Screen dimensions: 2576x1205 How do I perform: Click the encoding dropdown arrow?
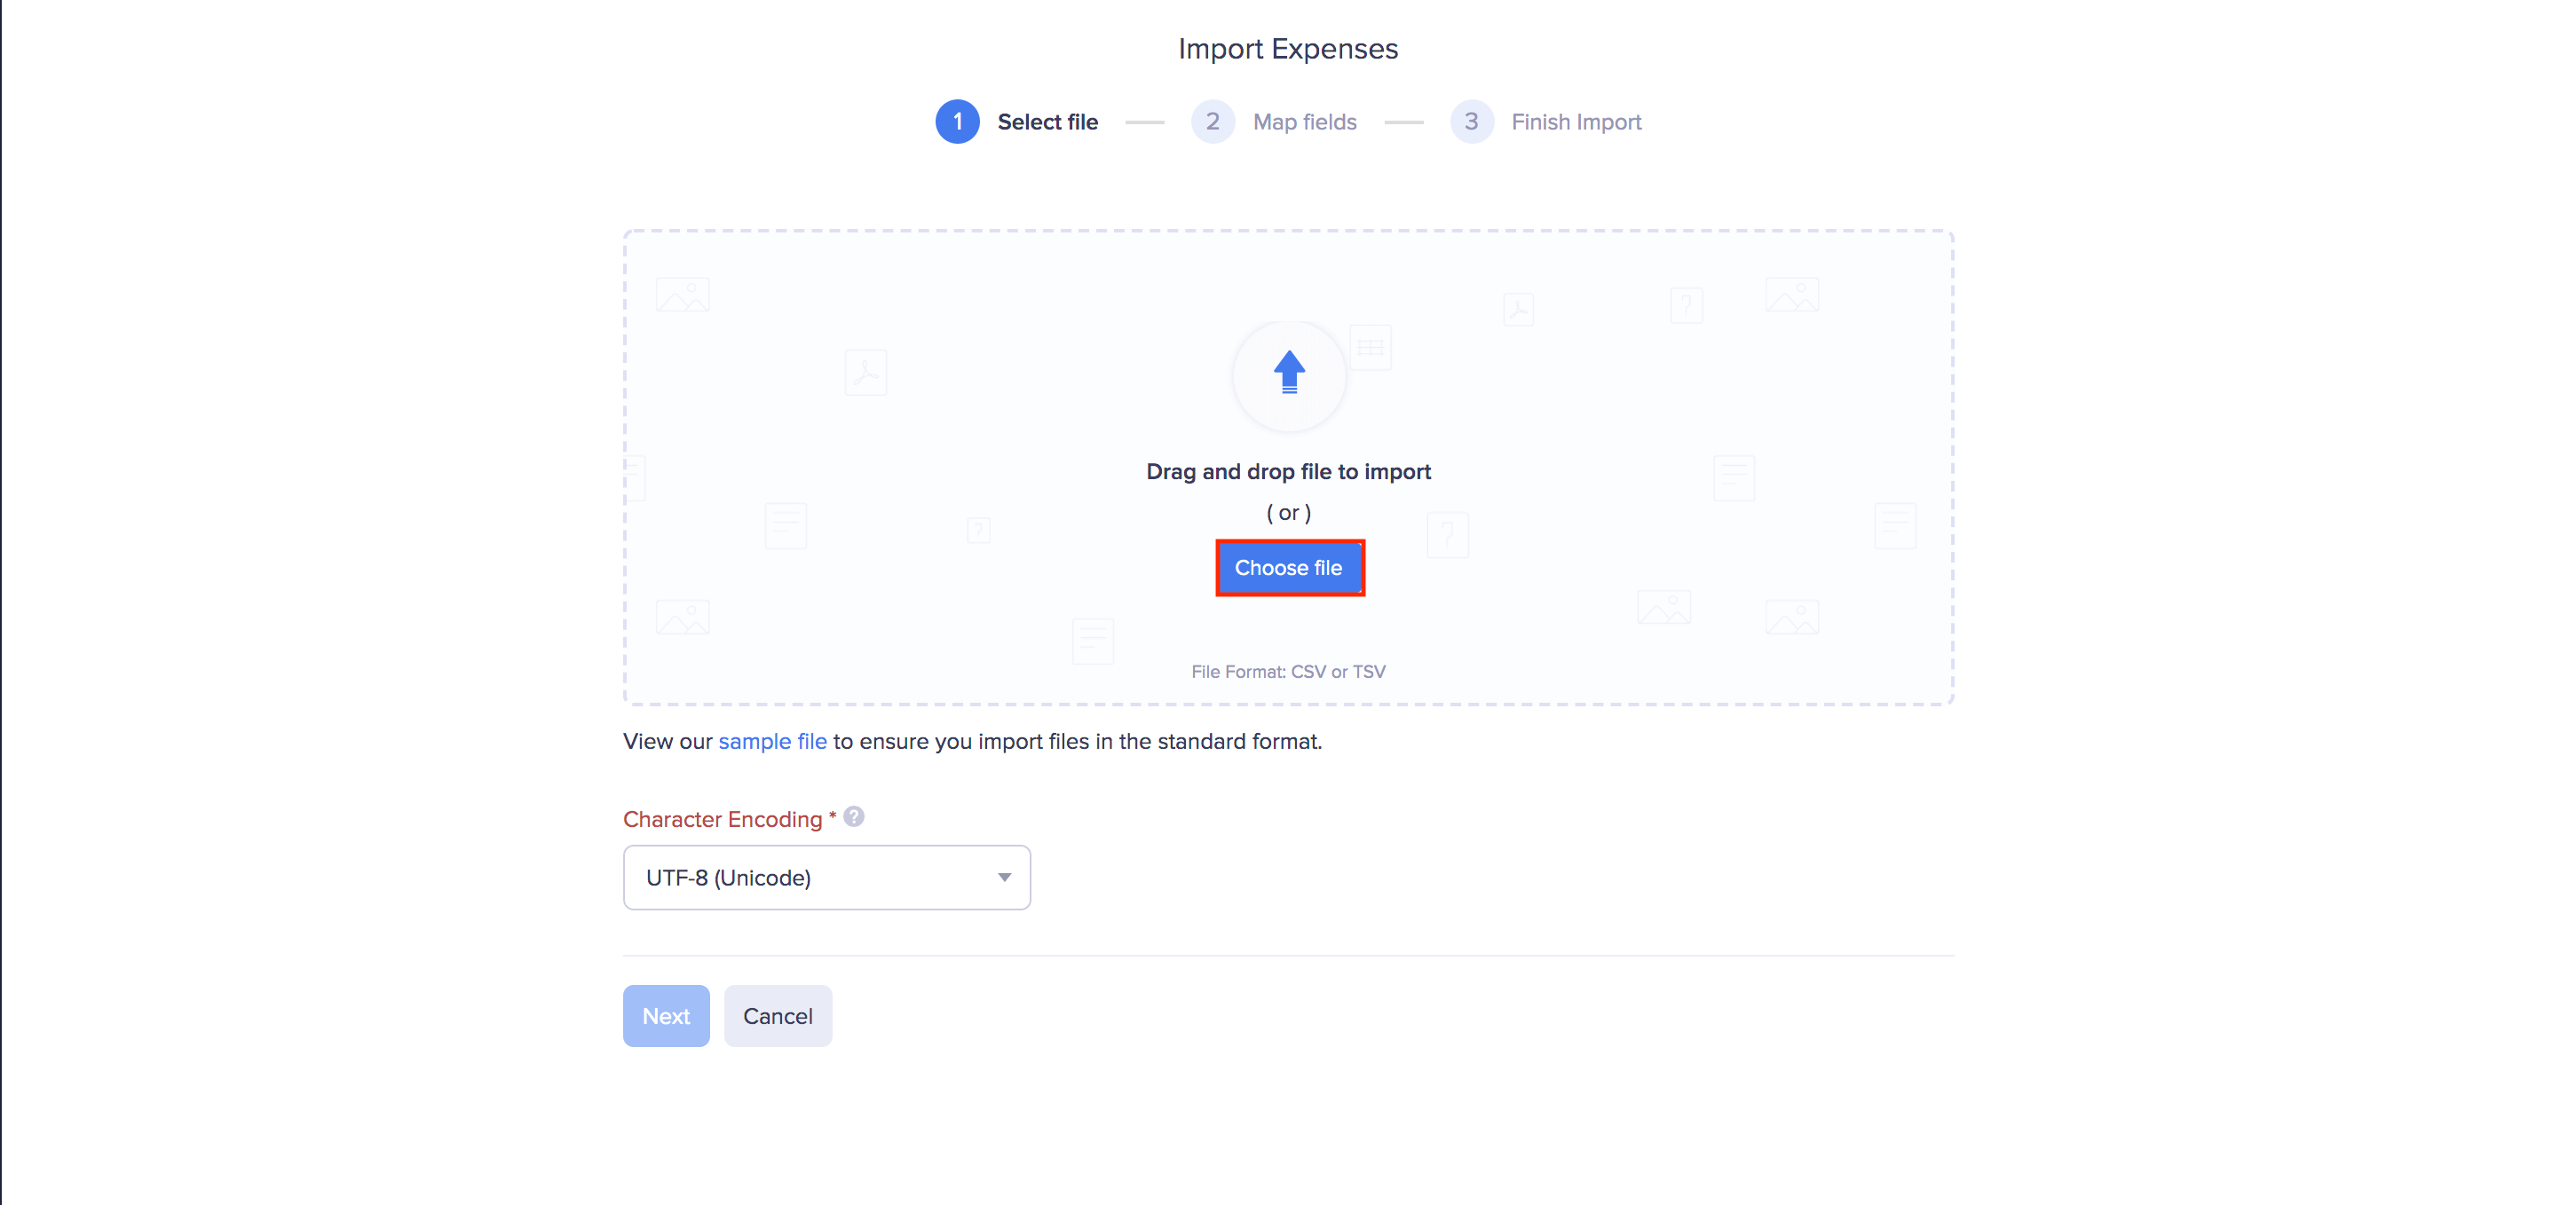[1004, 877]
